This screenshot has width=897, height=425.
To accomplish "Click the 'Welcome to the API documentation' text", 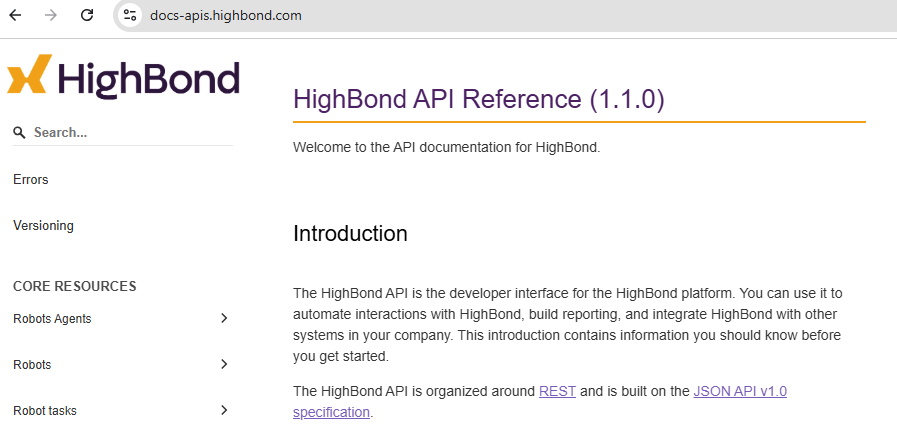I will point(447,148).
